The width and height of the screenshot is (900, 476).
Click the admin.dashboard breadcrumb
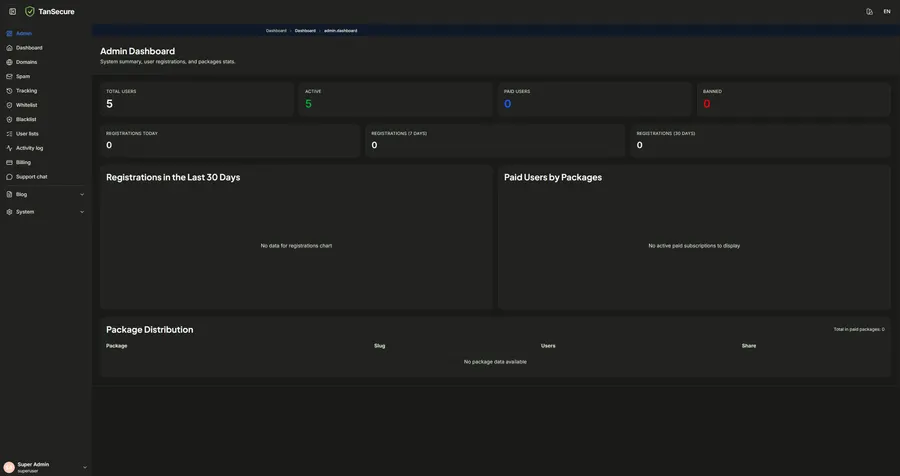(340, 30)
